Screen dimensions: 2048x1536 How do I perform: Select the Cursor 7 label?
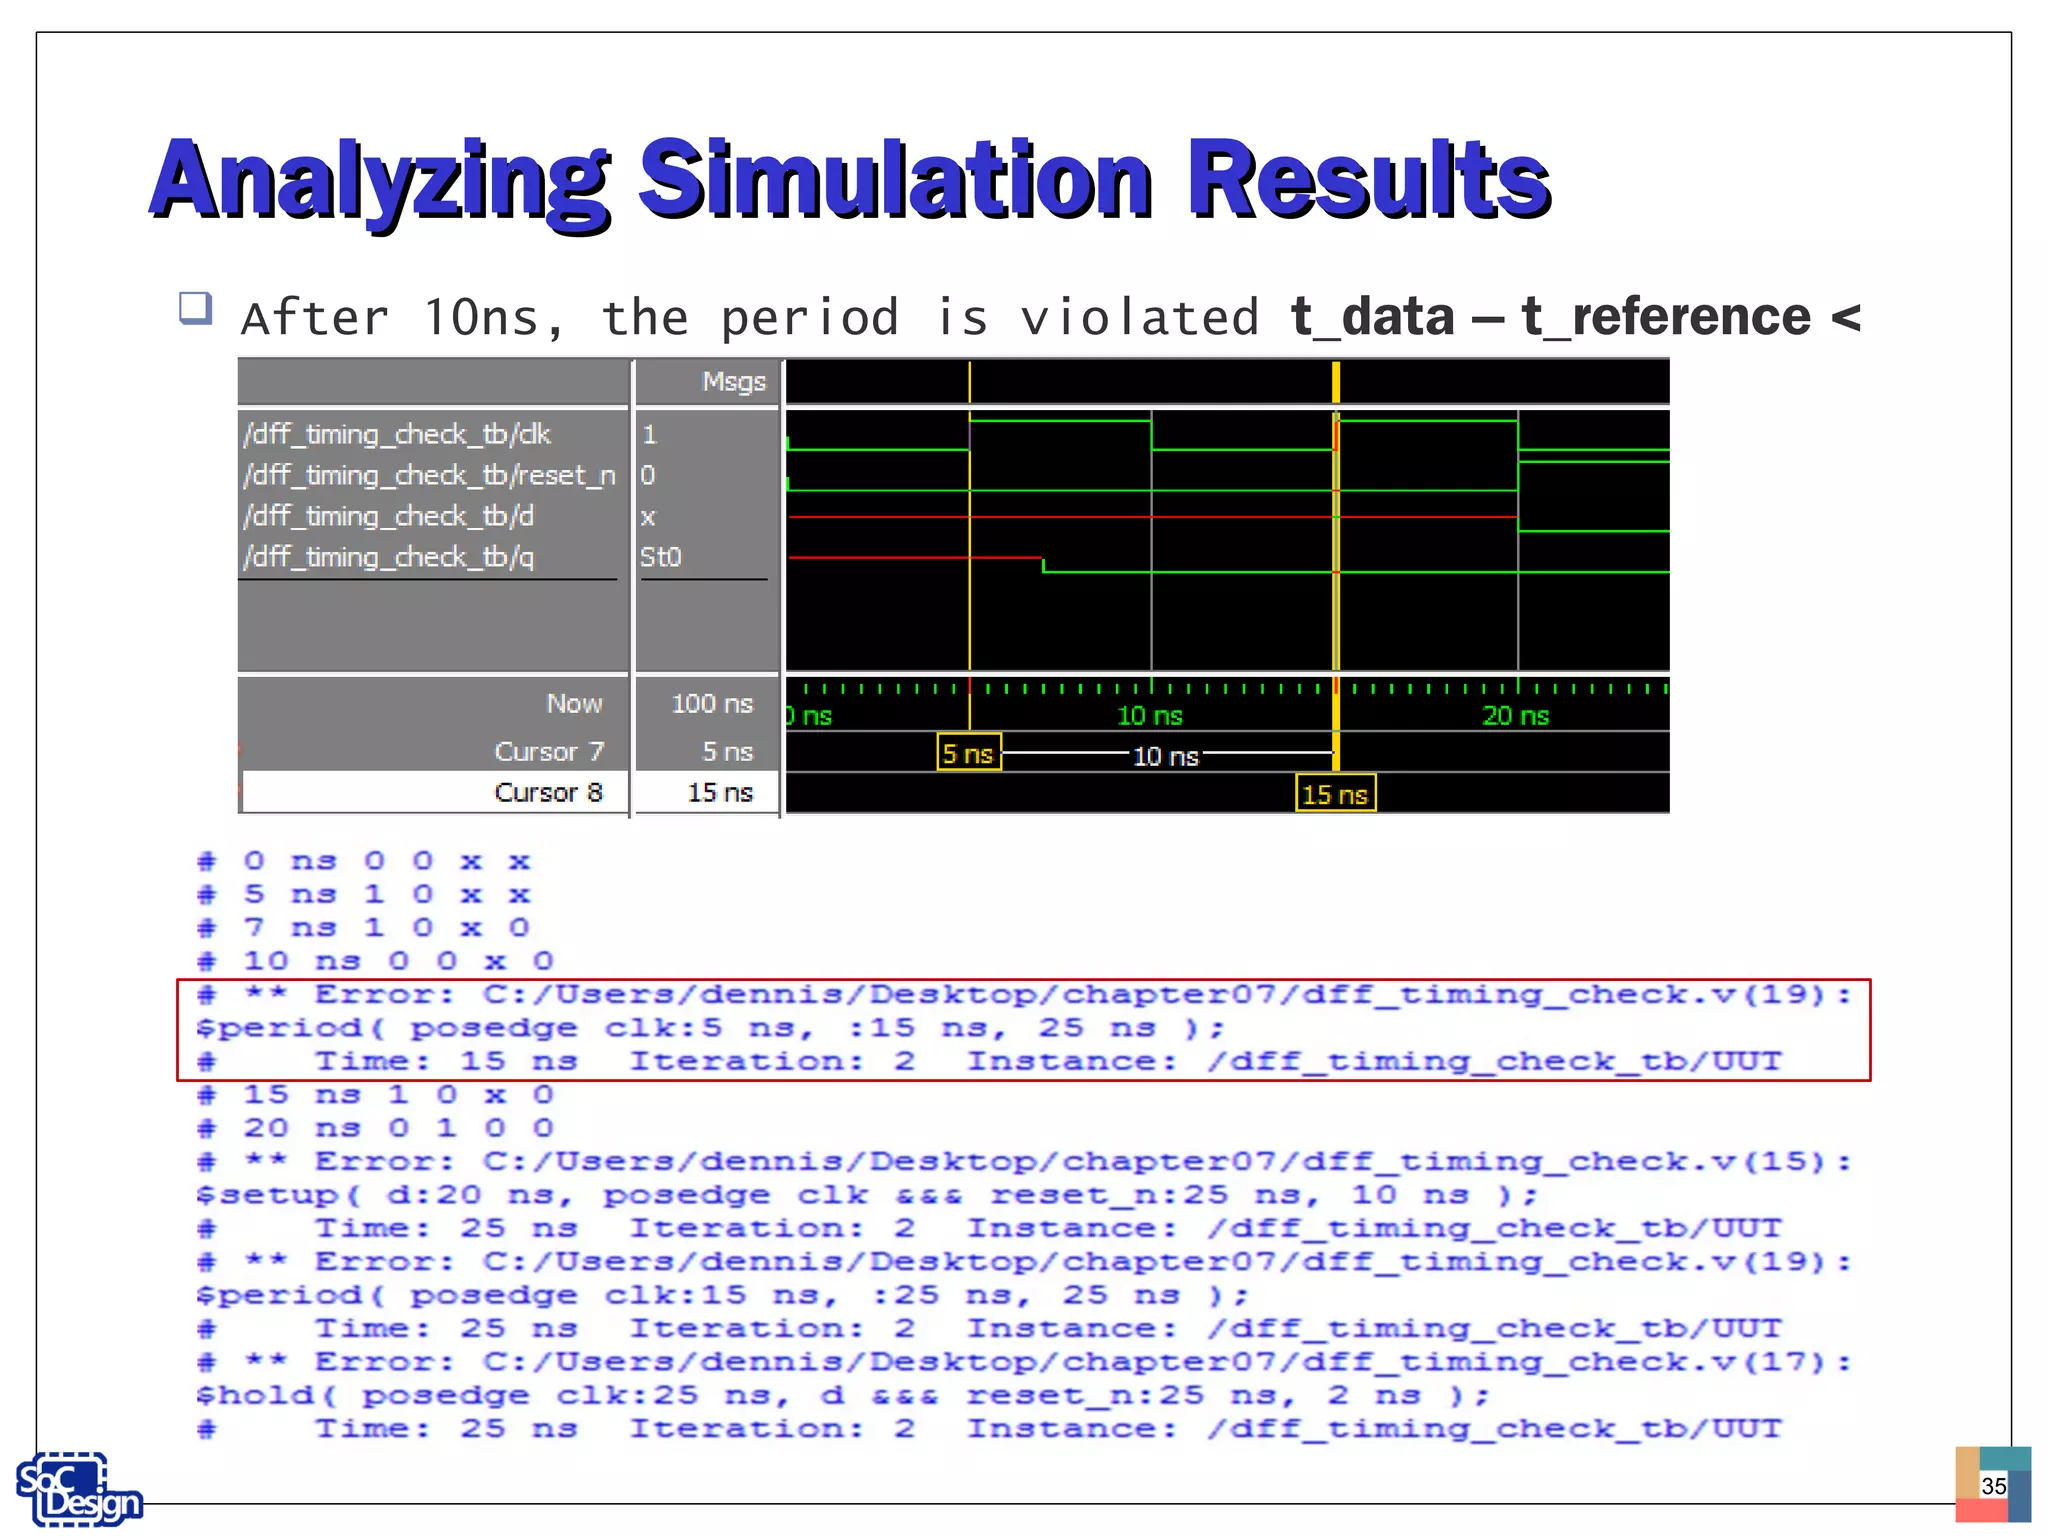(548, 751)
